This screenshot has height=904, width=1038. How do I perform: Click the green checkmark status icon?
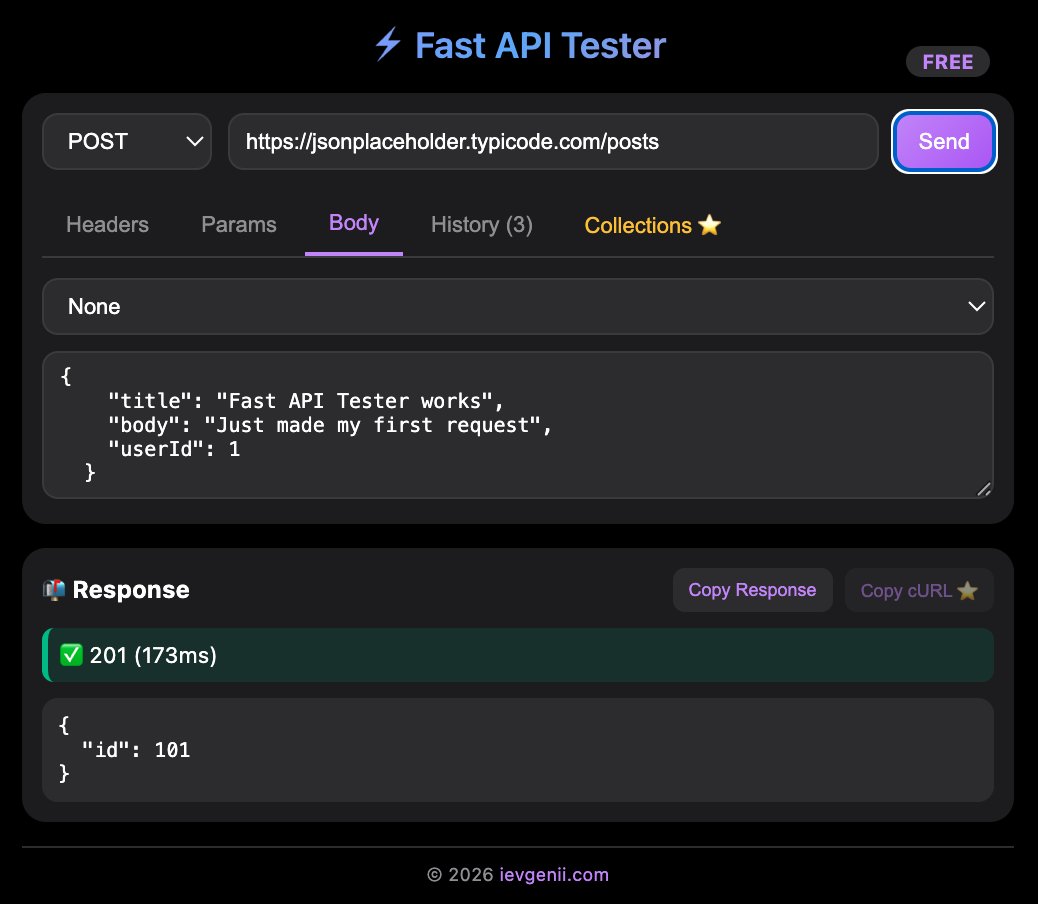[x=71, y=655]
